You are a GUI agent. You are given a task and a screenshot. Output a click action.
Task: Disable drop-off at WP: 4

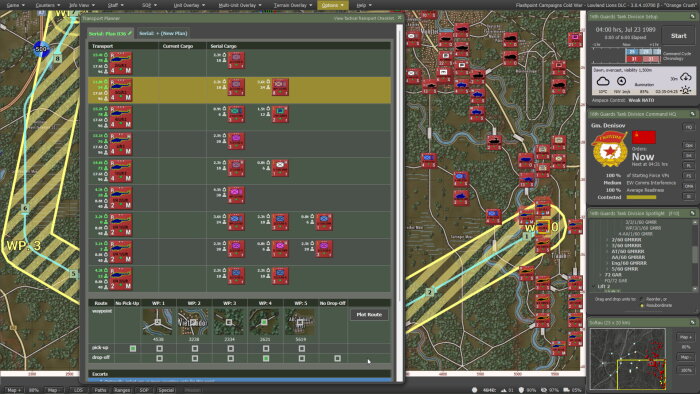[266, 358]
